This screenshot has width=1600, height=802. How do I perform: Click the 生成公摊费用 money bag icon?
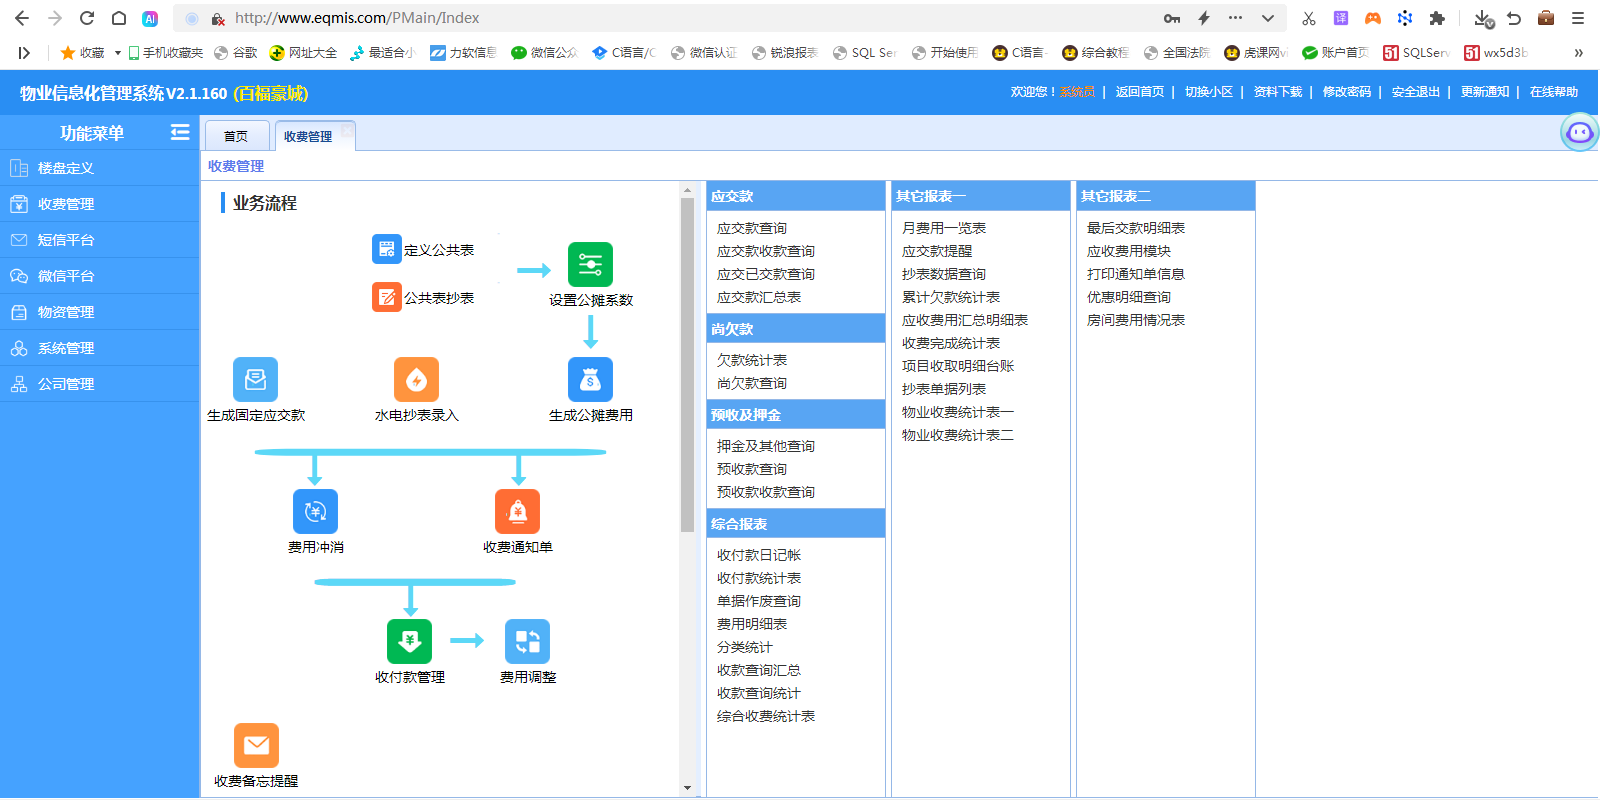(590, 380)
